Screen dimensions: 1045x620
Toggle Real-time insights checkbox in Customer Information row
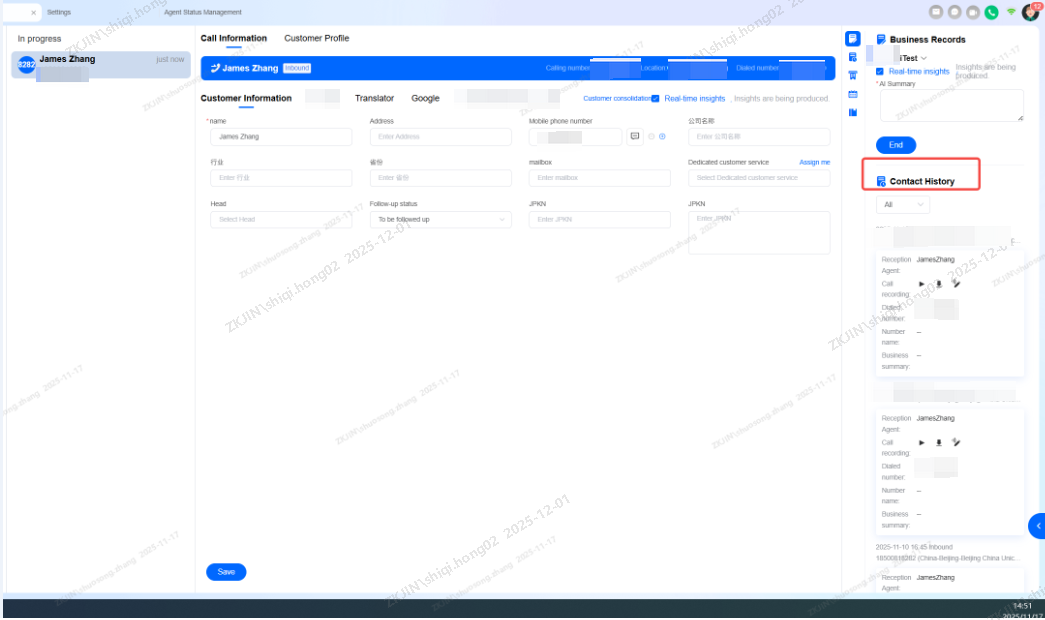coord(655,99)
